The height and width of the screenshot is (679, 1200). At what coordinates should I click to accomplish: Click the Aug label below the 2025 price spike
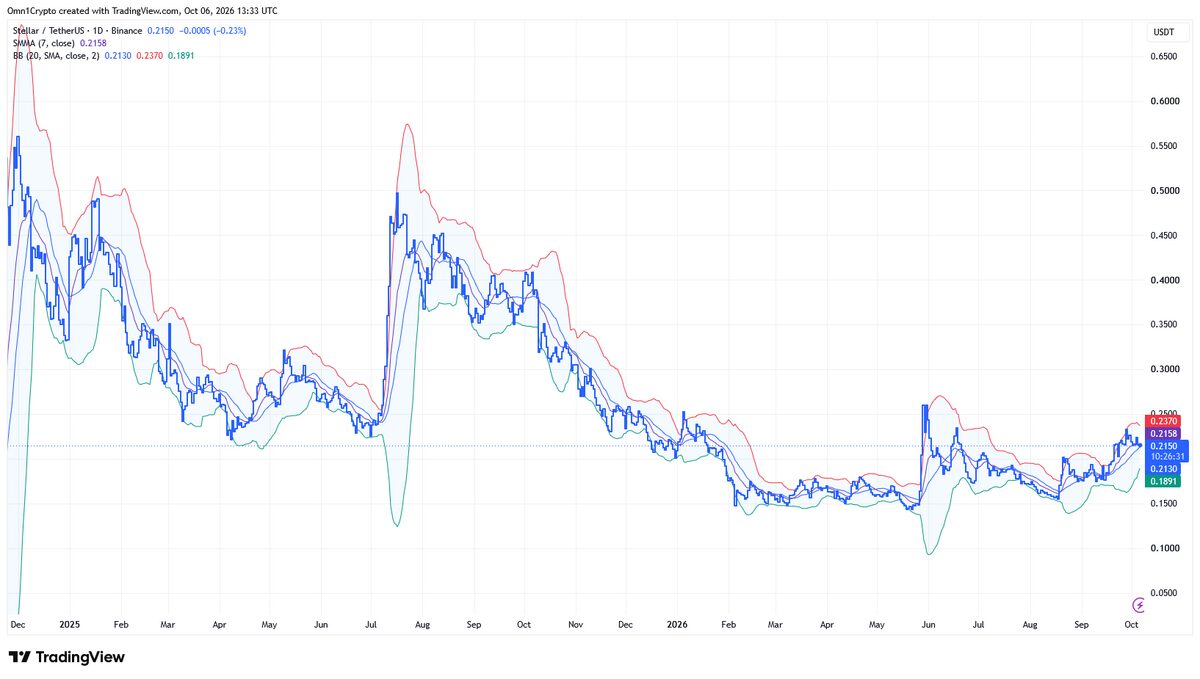point(422,623)
